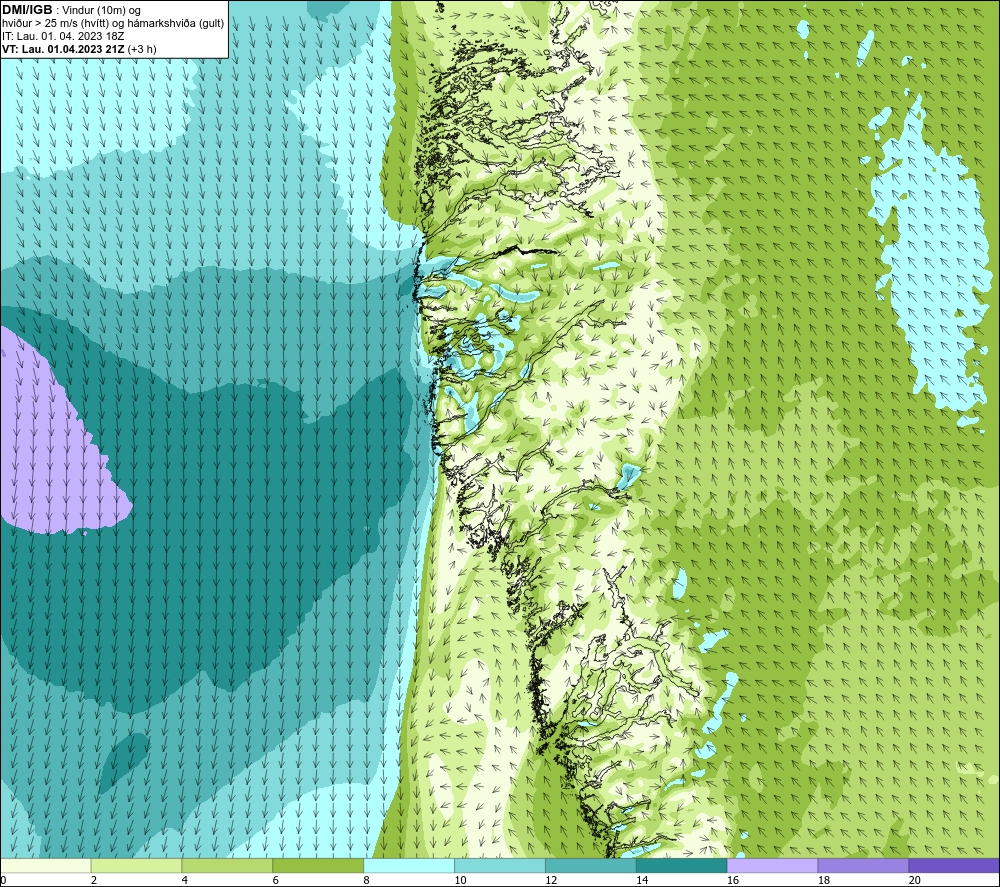Screen dimensions: 1000x887
Task: Click the "VT: Lau. 01.04.2023 21Z (+3 h)" line
Action: click(79, 49)
